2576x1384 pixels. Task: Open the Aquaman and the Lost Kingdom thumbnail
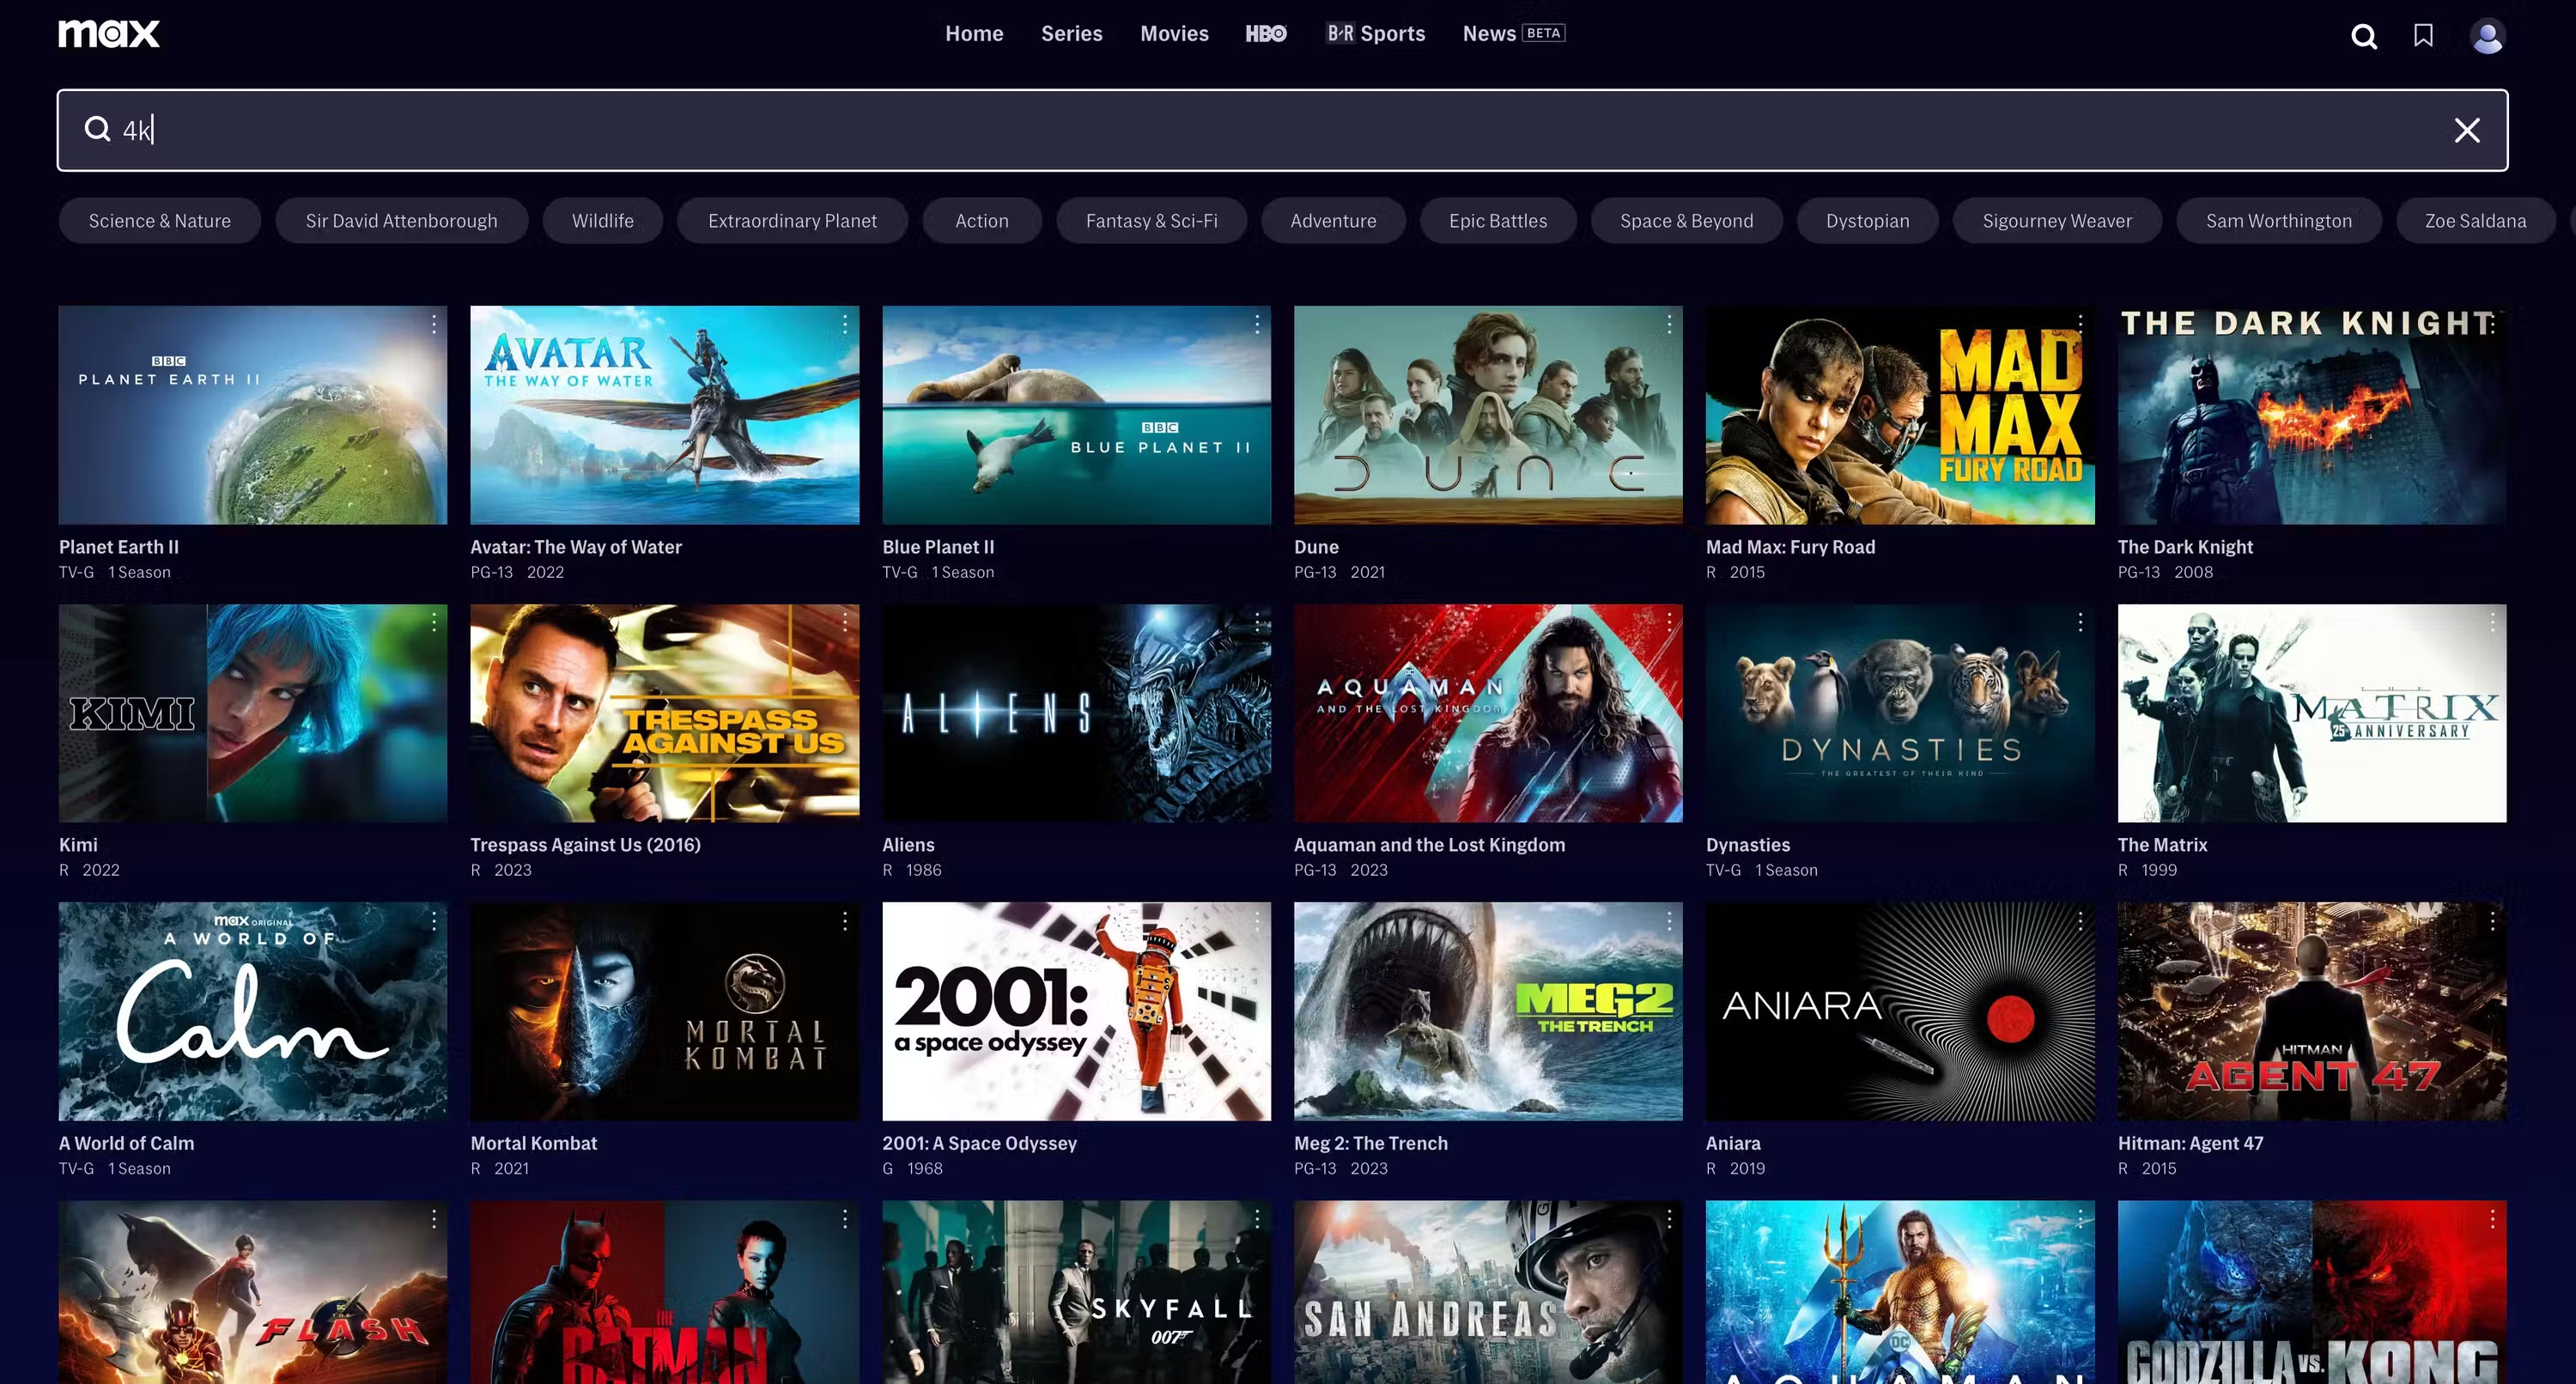(x=1488, y=713)
